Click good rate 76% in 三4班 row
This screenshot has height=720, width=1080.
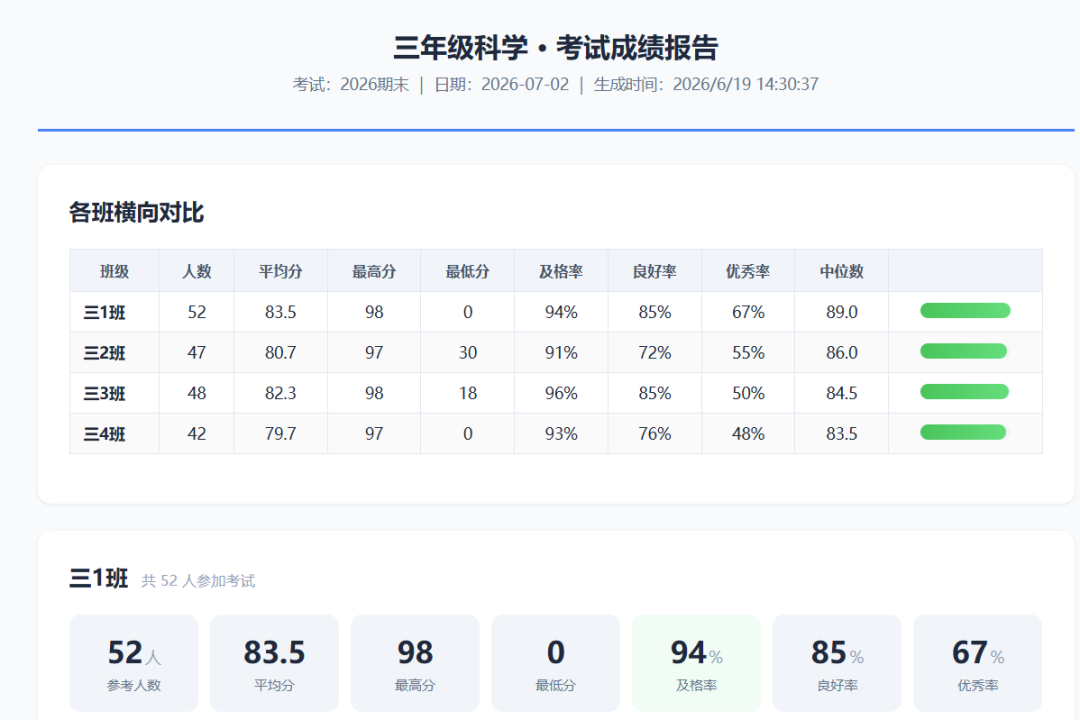point(654,434)
